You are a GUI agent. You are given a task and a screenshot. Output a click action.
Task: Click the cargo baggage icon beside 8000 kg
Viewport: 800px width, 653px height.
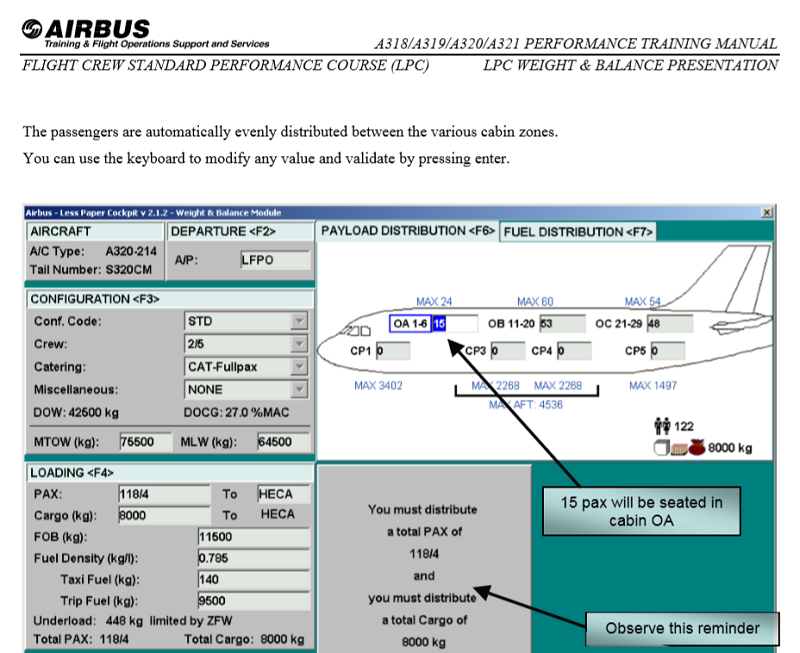pos(680,447)
